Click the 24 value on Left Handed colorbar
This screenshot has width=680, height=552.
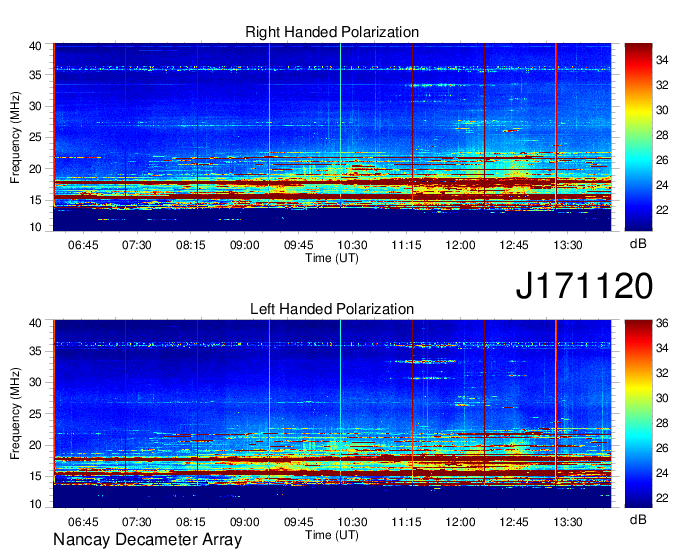pos(662,473)
